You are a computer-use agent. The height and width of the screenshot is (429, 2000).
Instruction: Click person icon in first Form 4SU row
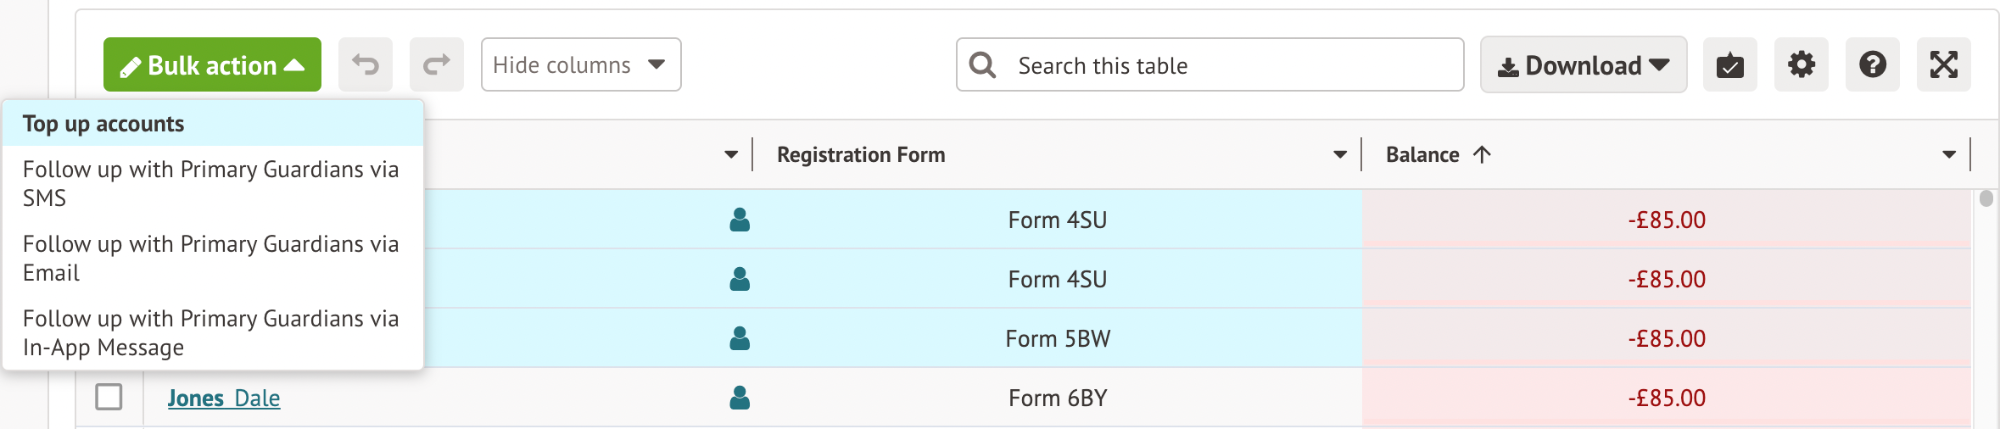740,220
